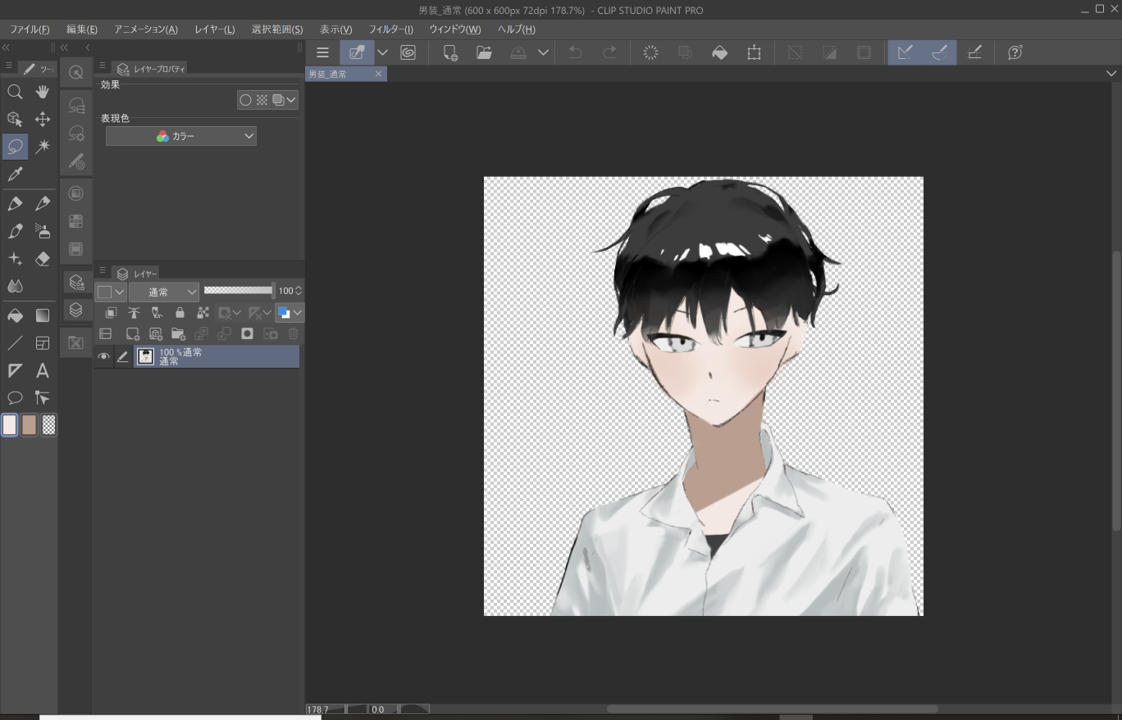Select the layer thumbnail in layer list
This screenshot has height=720, width=1122.
146,357
